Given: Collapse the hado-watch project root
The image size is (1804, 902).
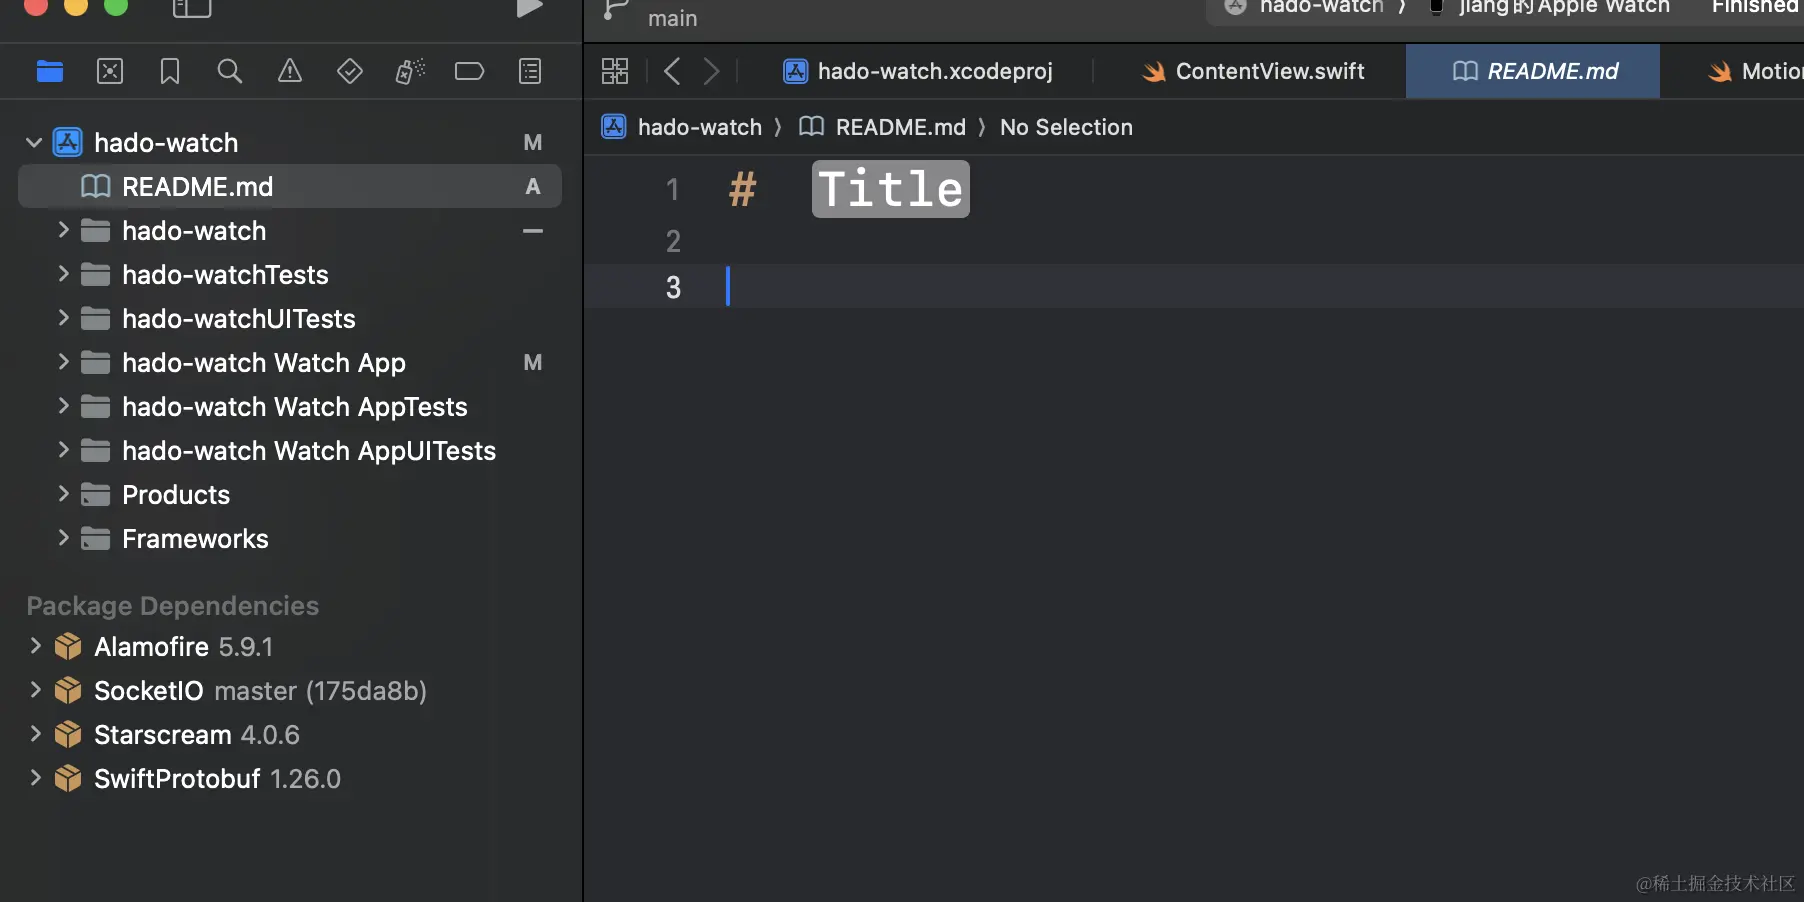Looking at the screenshot, I should (x=34, y=143).
